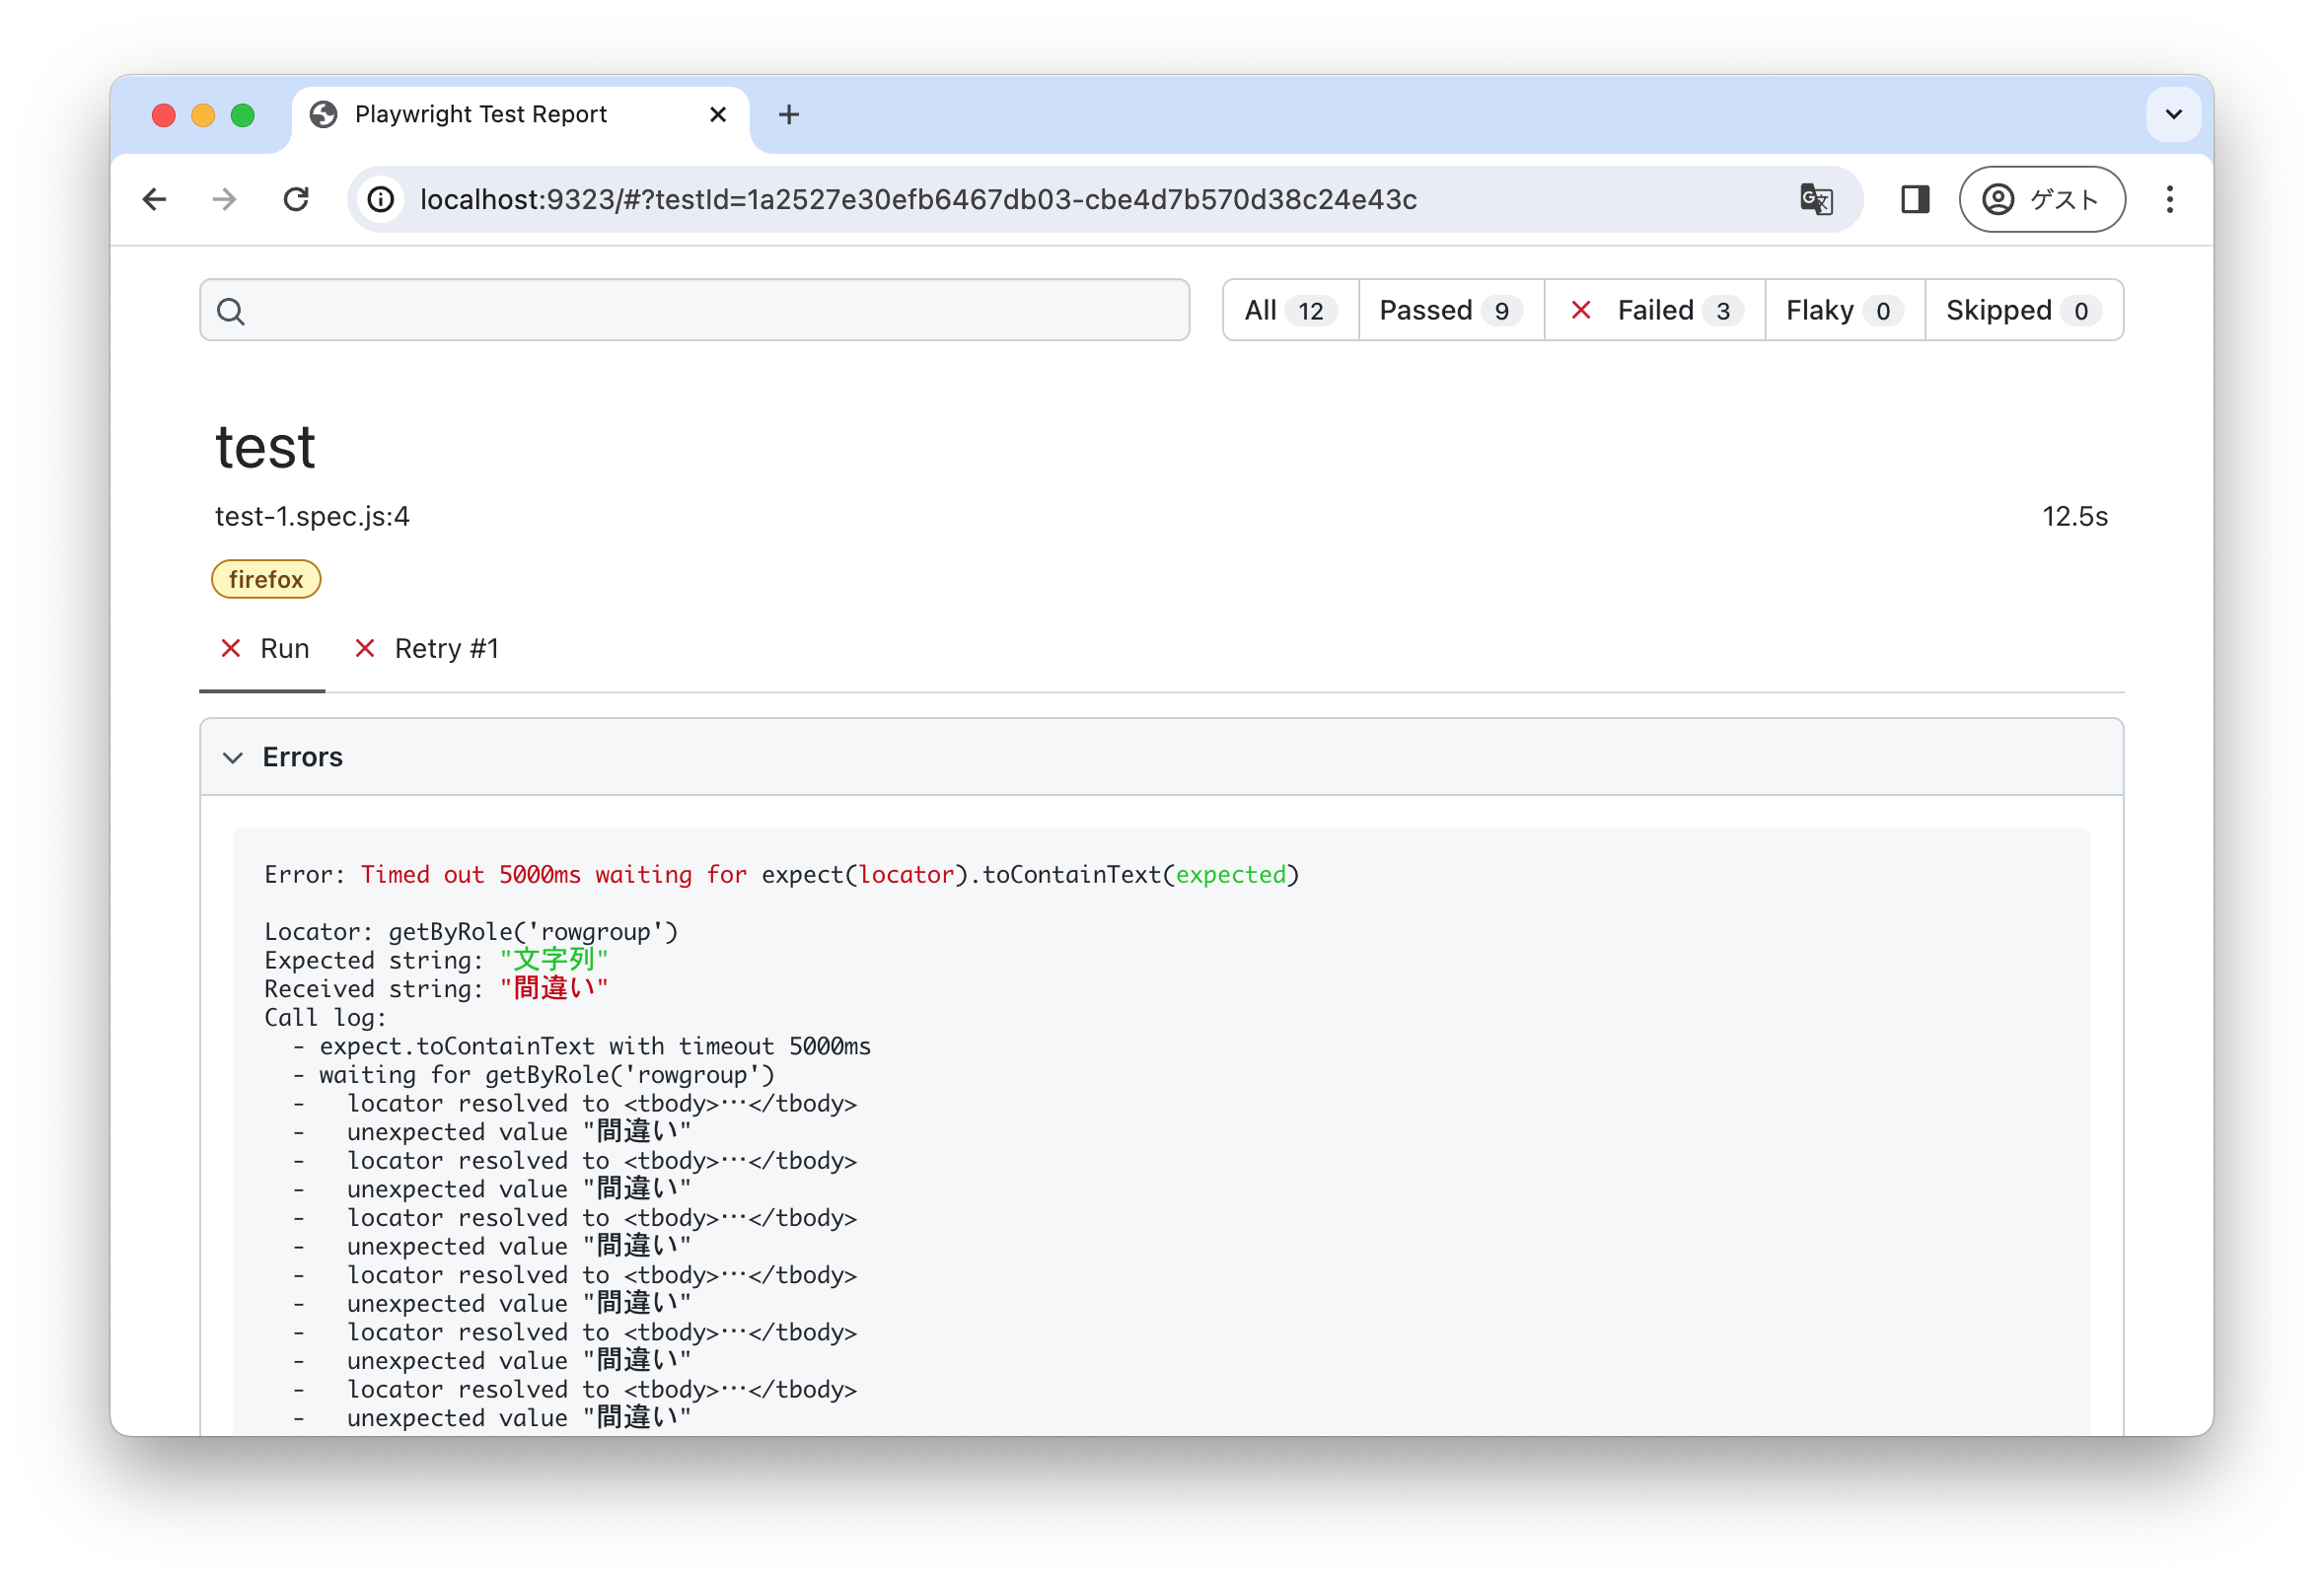The image size is (2324, 1582).
Task: Switch to the Retry #1 tab
Action: [428, 649]
